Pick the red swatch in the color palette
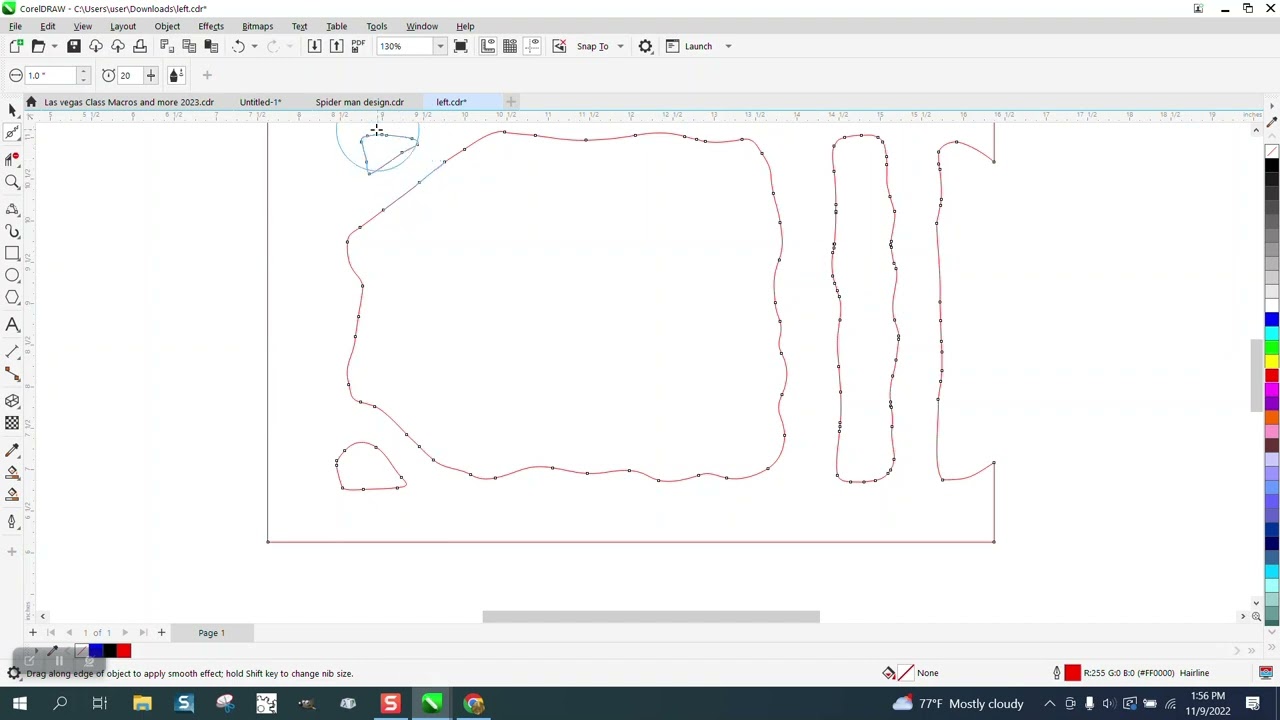1280x720 pixels. point(1271,375)
